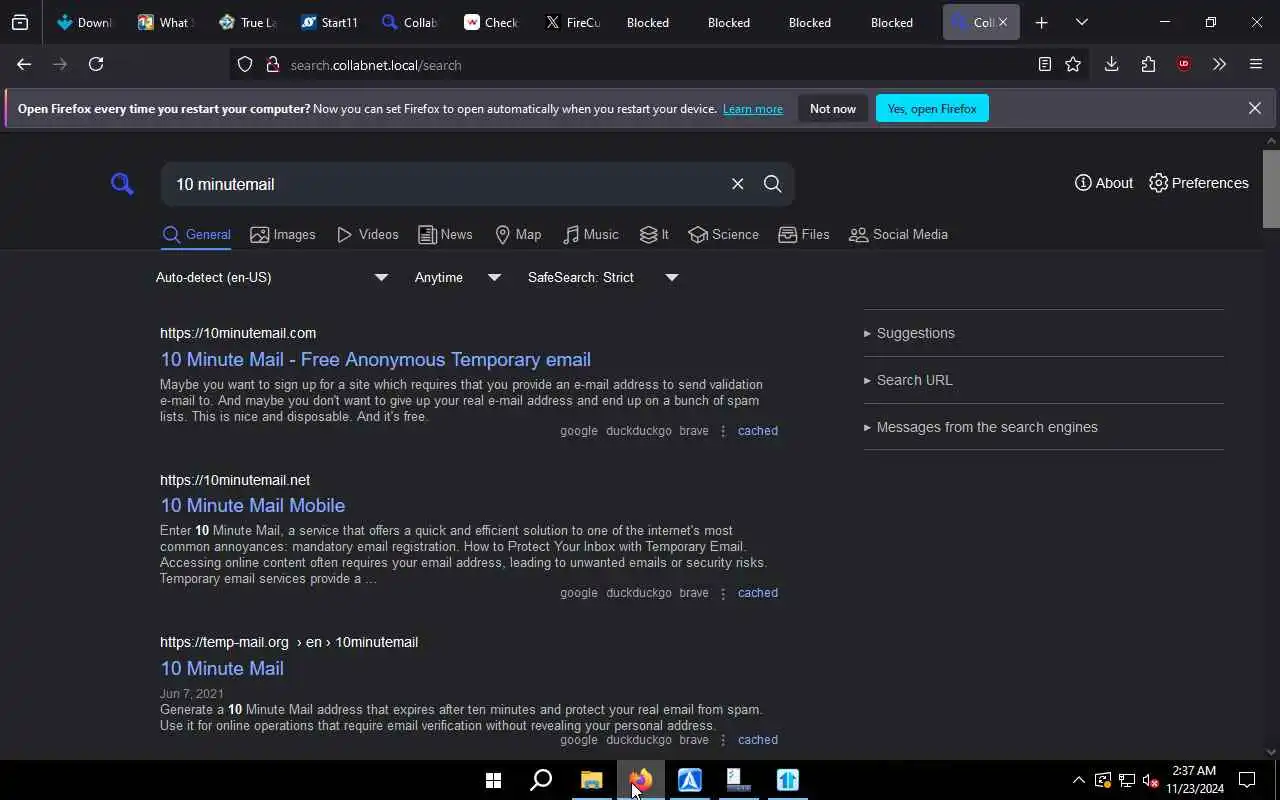Click the address bar URL
This screenshot has width=1280, height=800.
coord(376,65)
